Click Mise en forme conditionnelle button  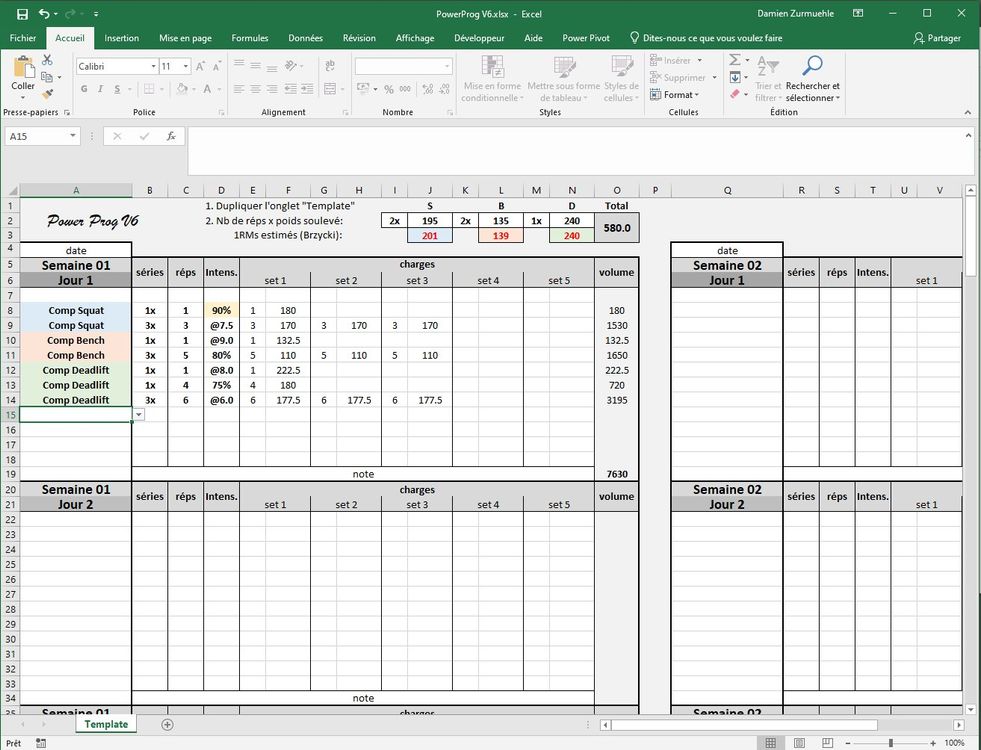tap(492, 78)
